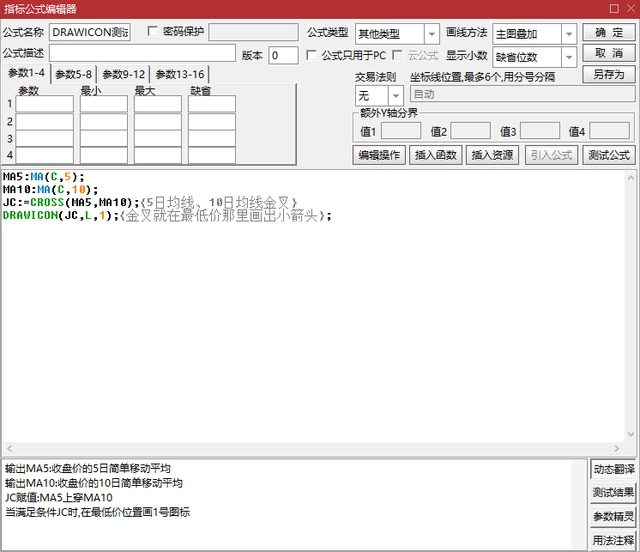The image size is (640, 552).
Task: Toggle the 云公式 checkbox
Action: coord(397,55)
